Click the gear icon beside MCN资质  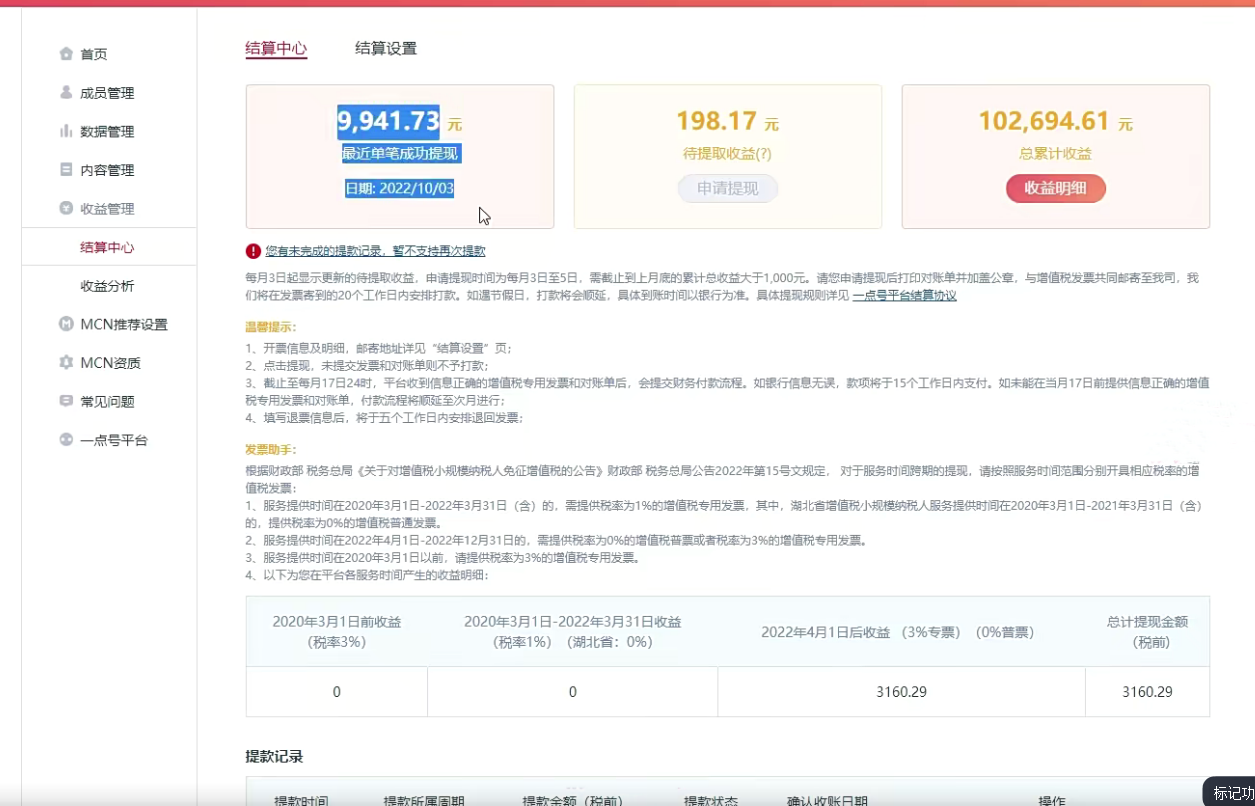[66, 363]
